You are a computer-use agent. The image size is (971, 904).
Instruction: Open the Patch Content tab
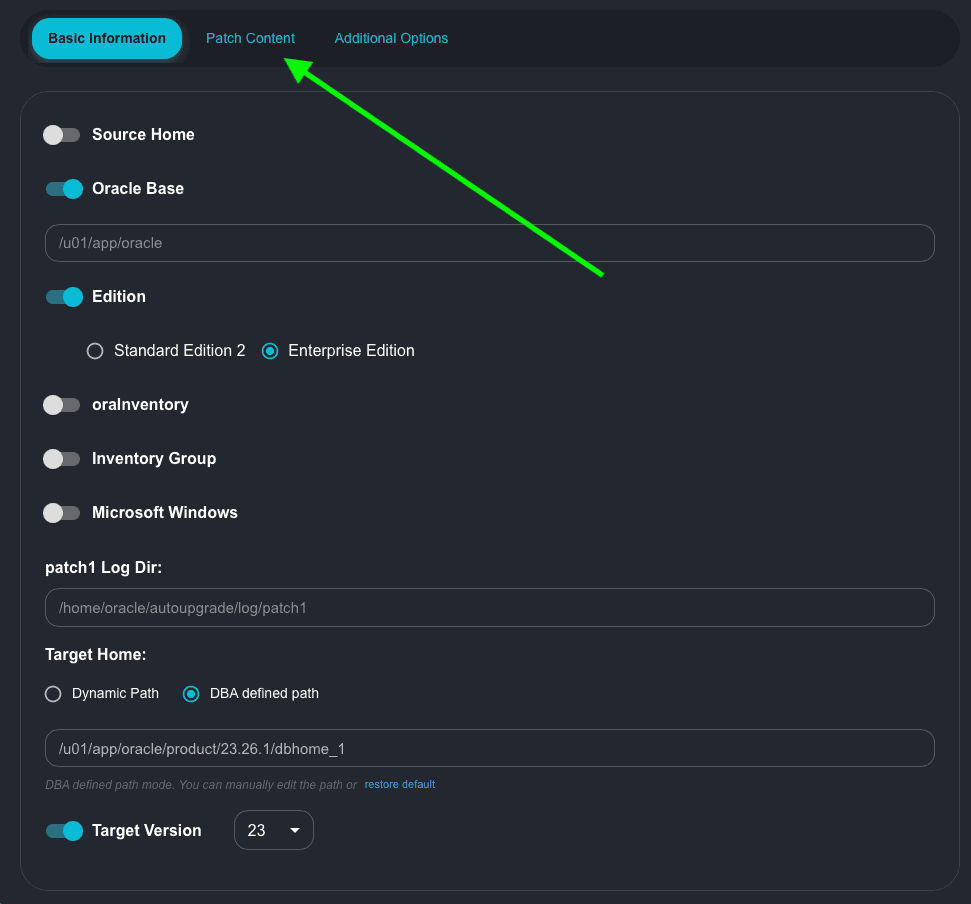tap(250, 39)
